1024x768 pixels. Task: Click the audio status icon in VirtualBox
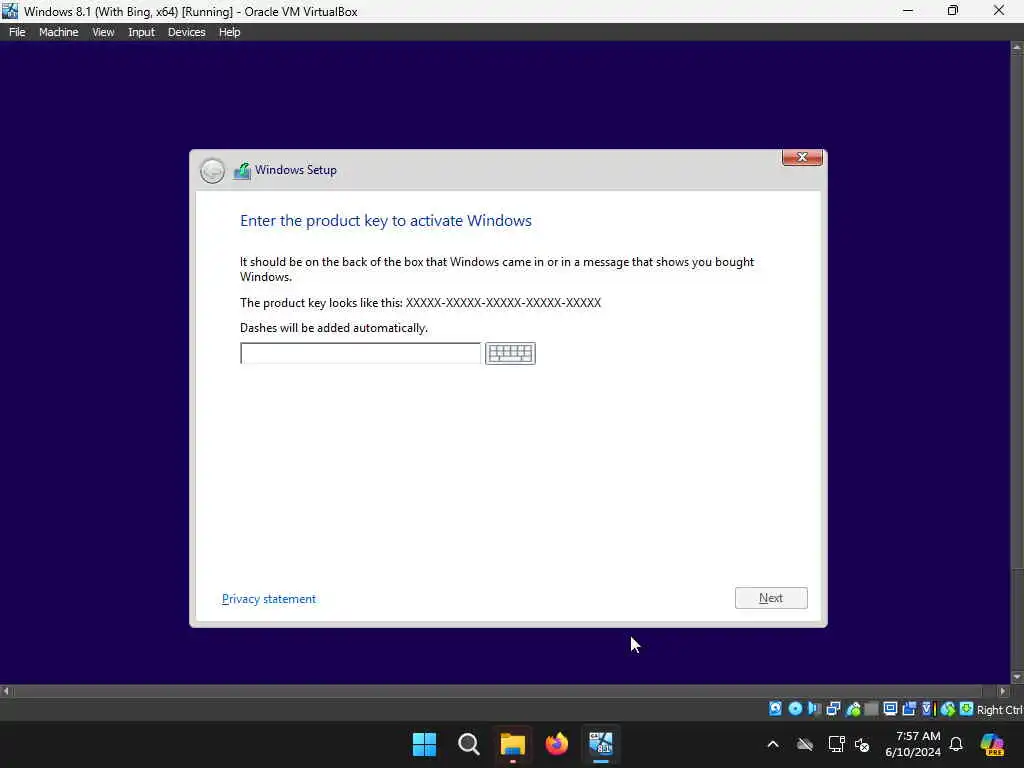814,709
